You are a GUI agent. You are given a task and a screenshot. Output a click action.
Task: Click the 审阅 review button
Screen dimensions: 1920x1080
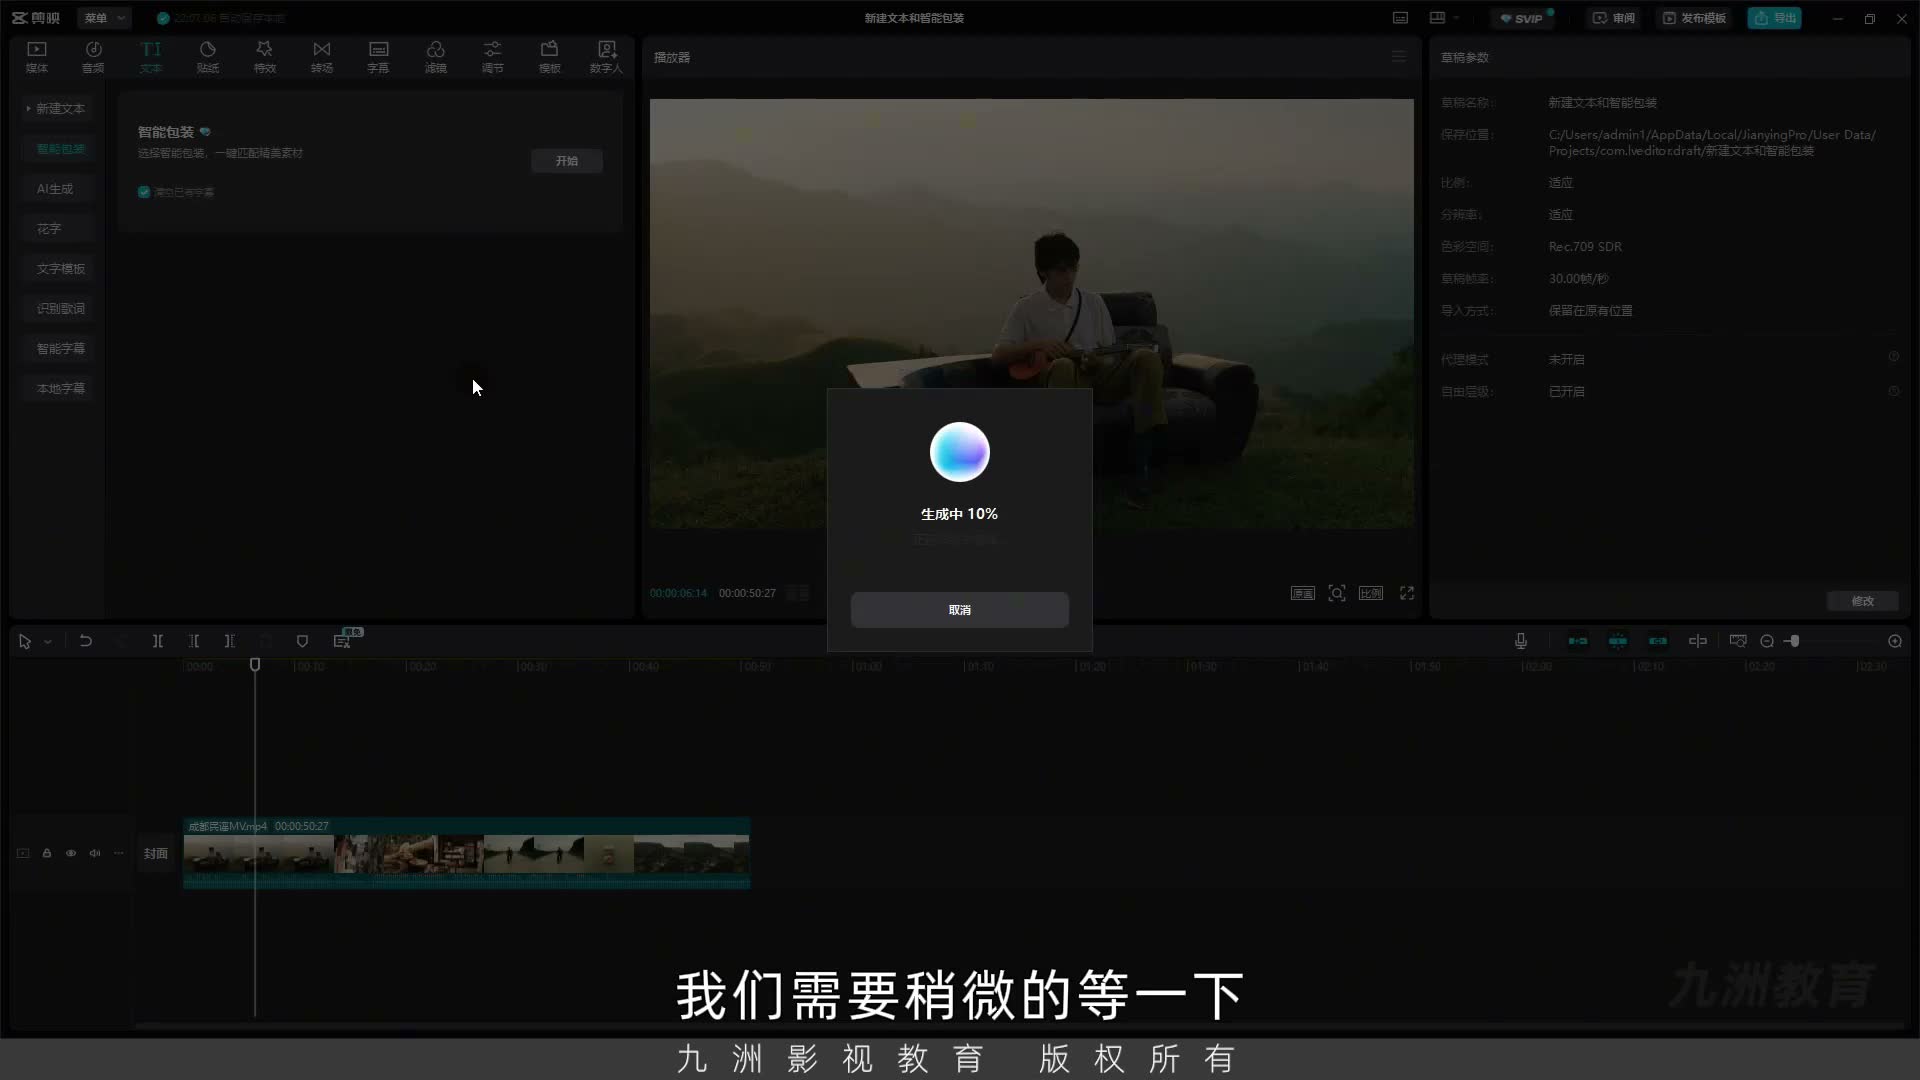pyautogui.click(x=1613, y=18)
